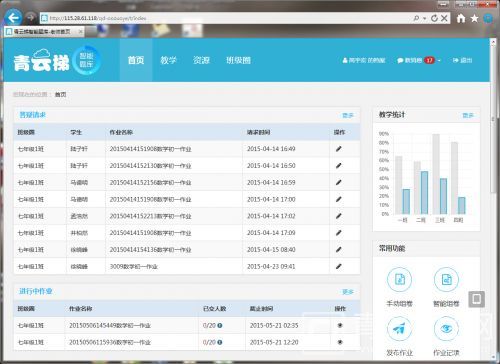The image size is (500, 364).
Task: Click the 退出 logout link
Action: point(463,60)
